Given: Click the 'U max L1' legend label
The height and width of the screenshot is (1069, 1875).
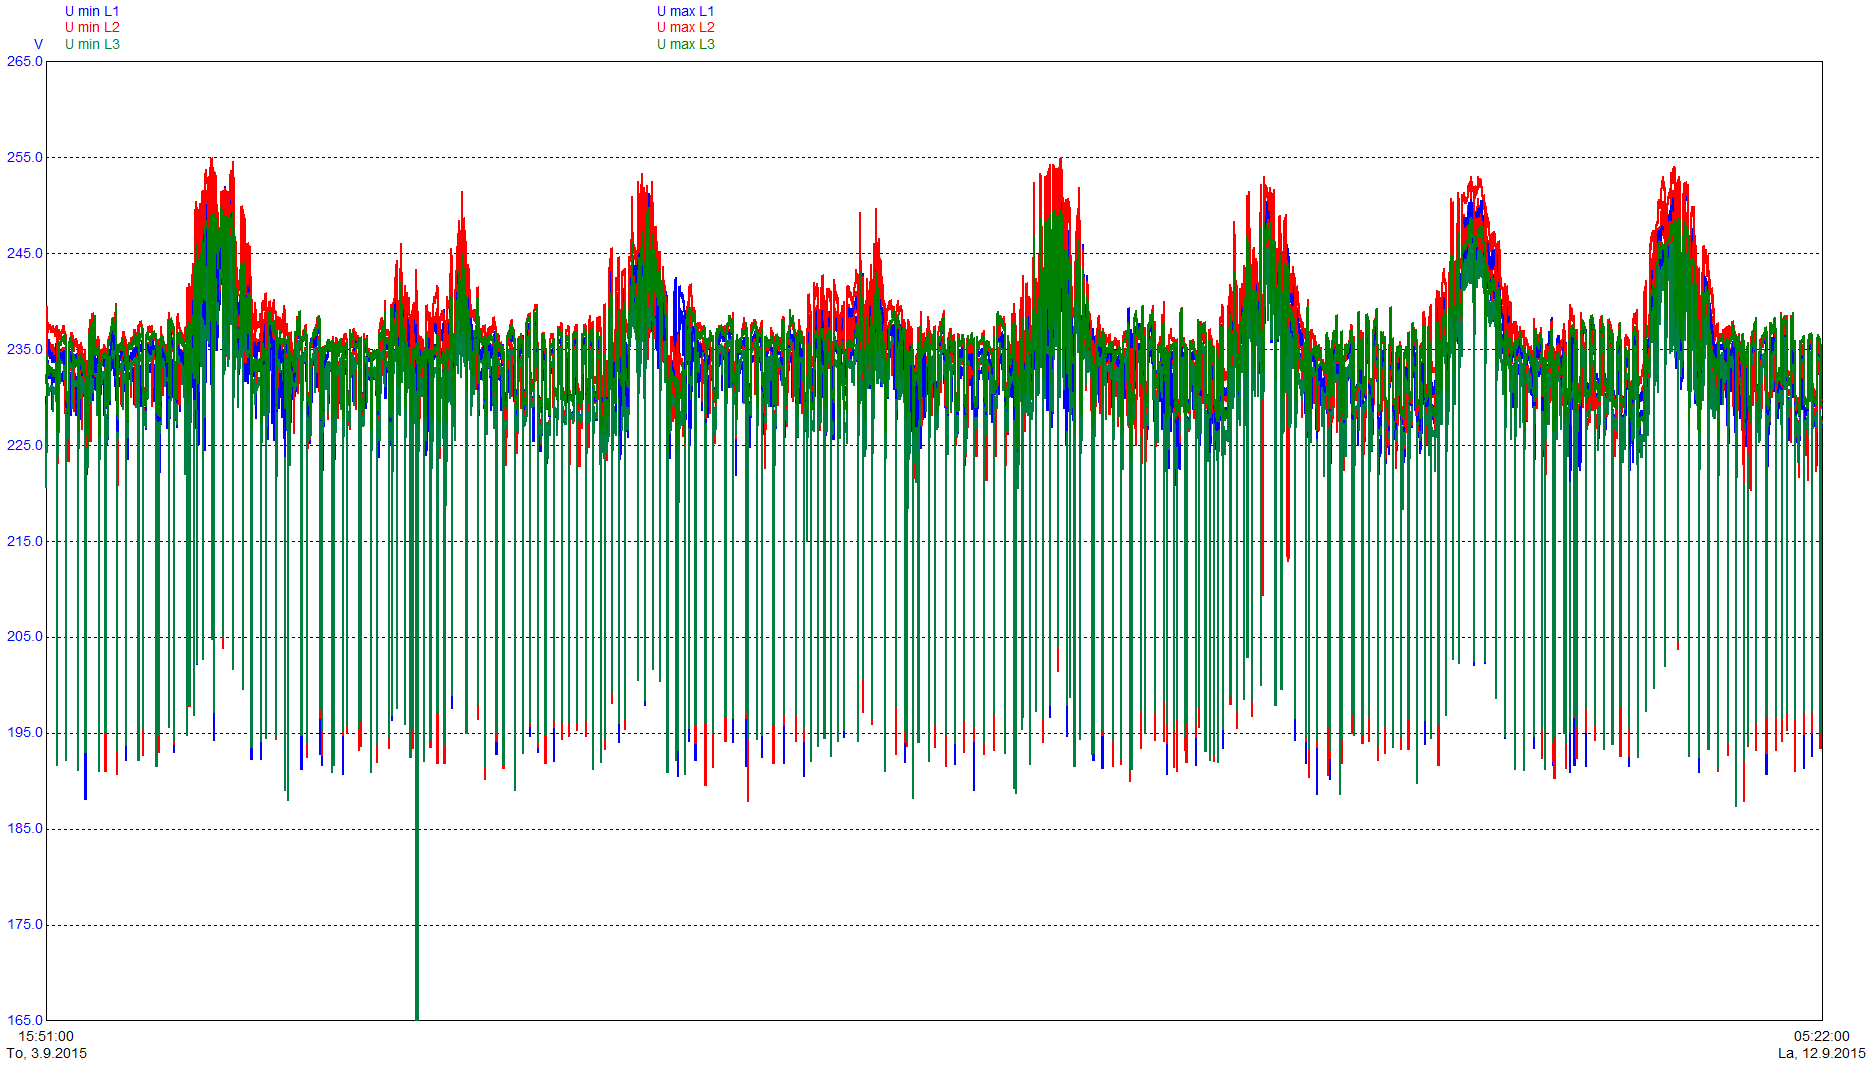Looking at the screenshot, I should (x=686, y=11).
